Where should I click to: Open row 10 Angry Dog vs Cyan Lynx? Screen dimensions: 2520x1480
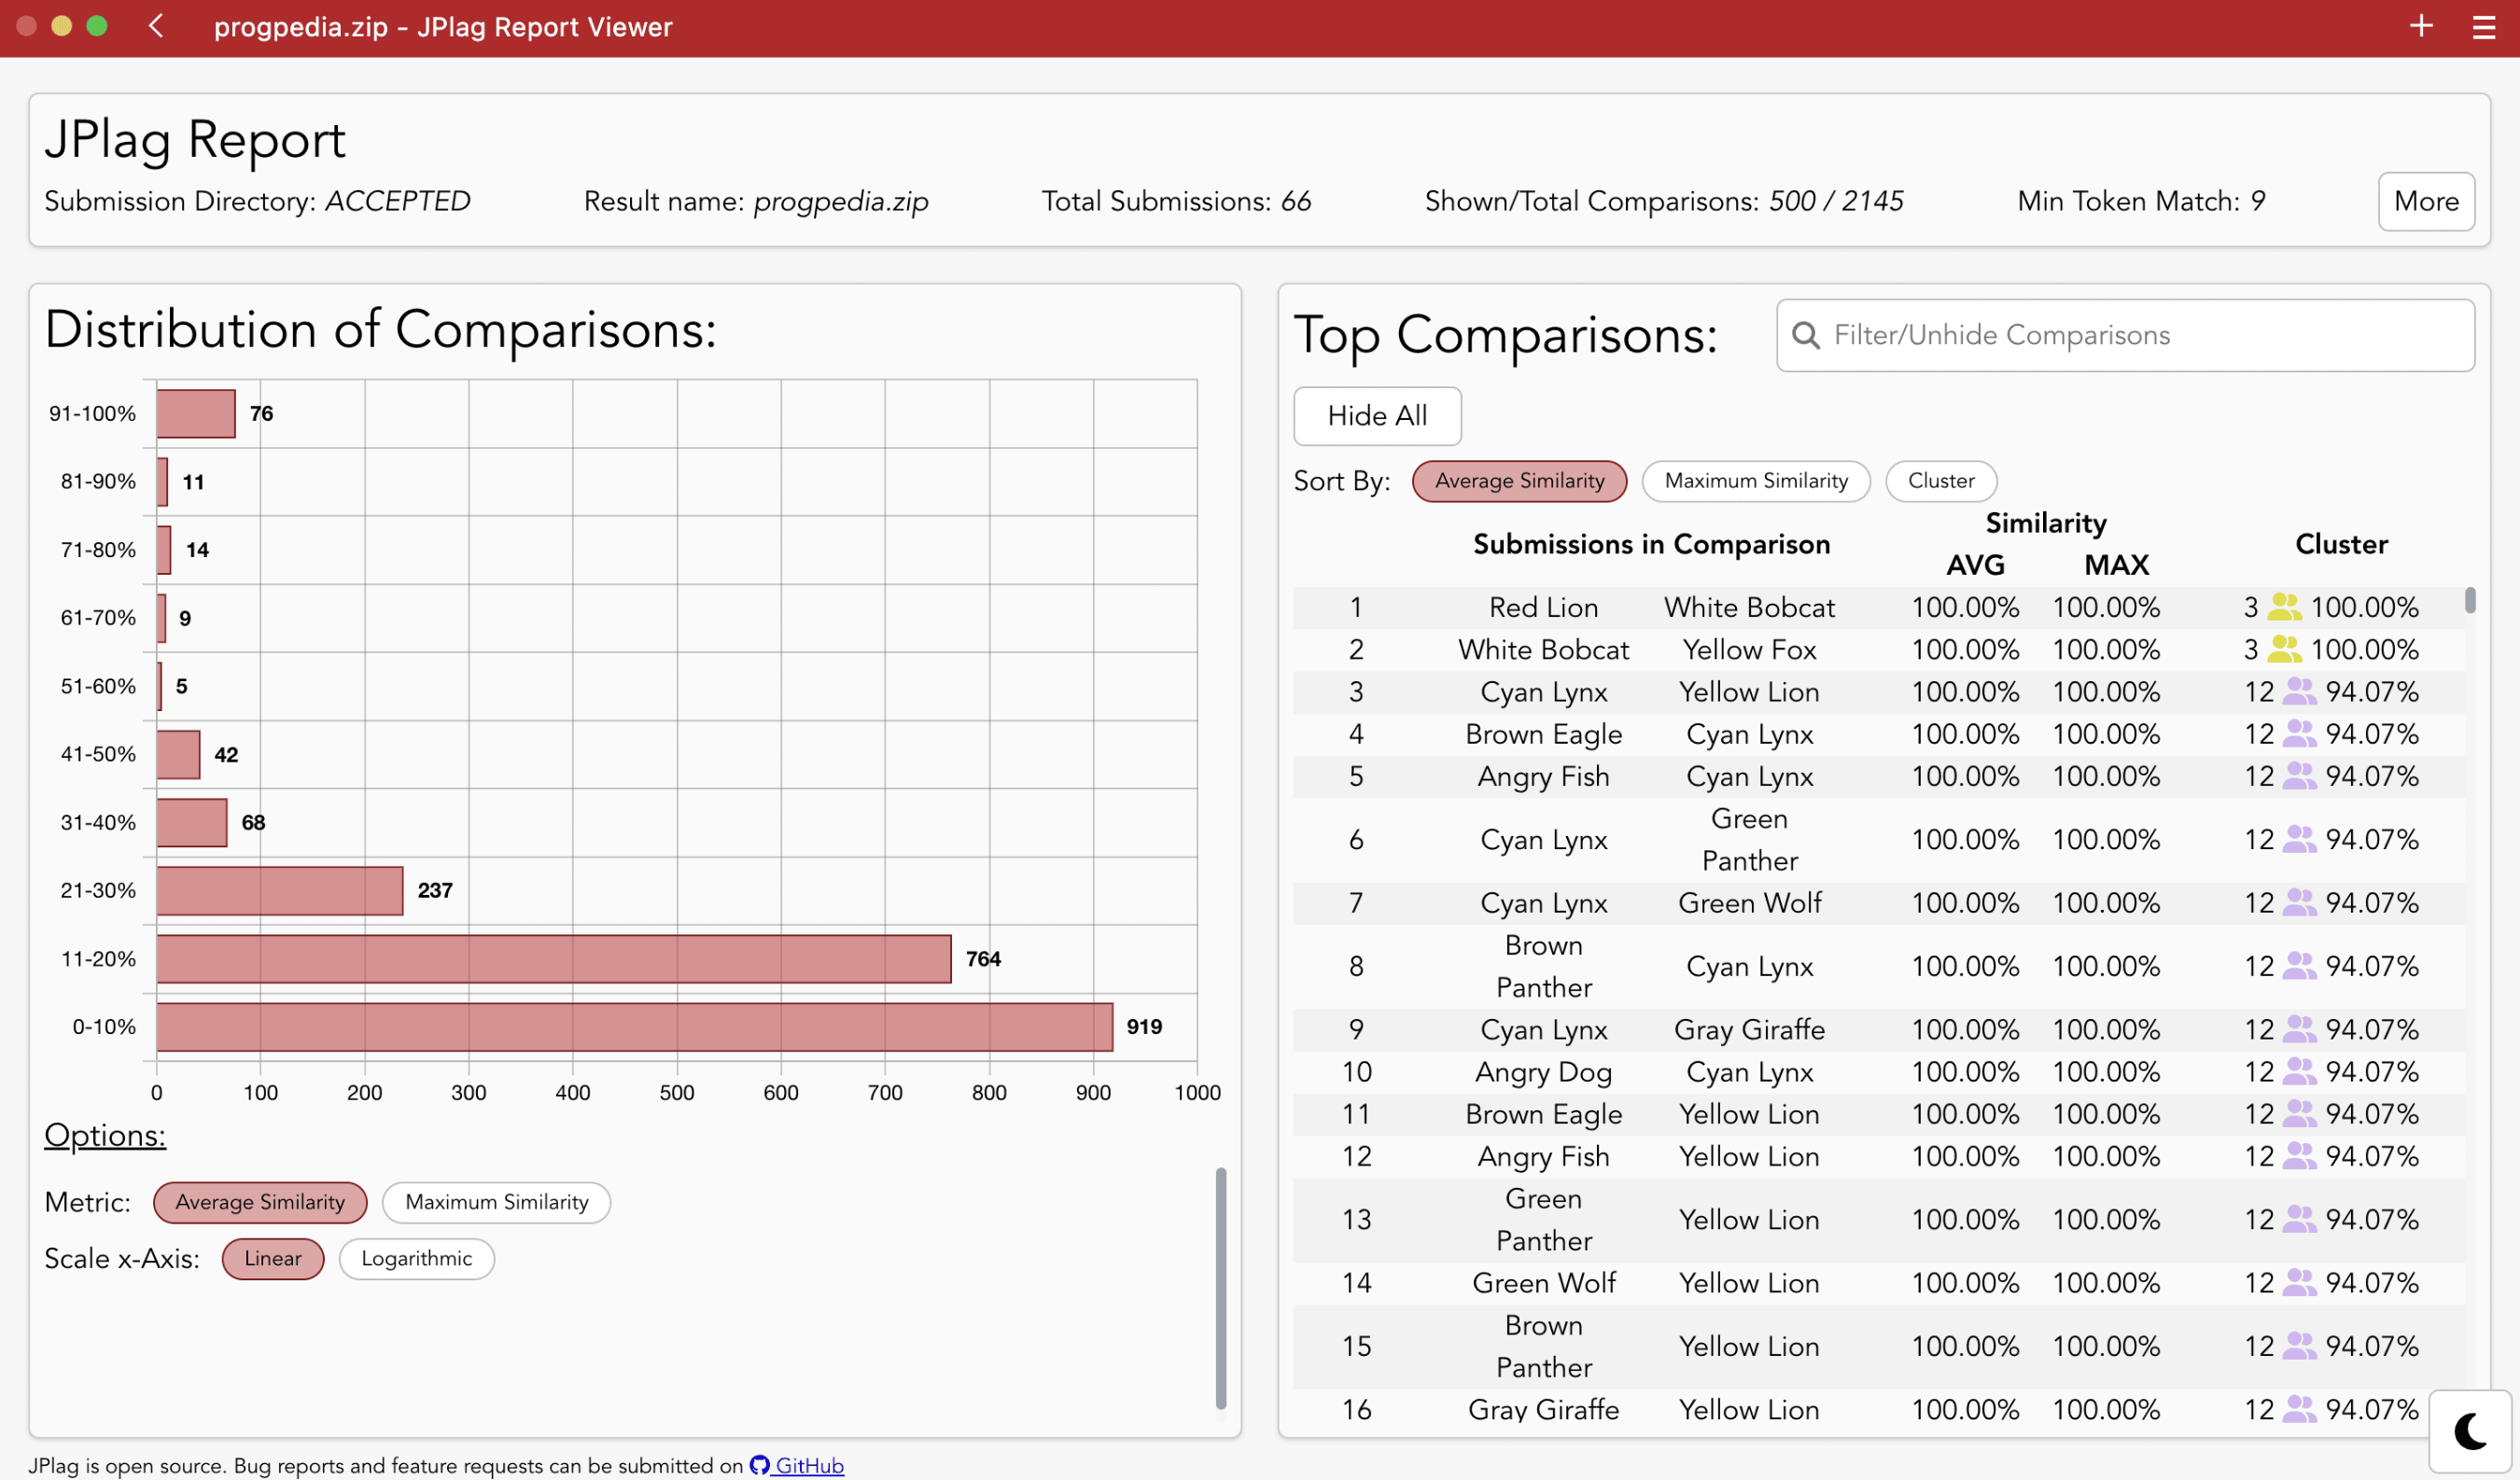[x=1878, y=1071]
